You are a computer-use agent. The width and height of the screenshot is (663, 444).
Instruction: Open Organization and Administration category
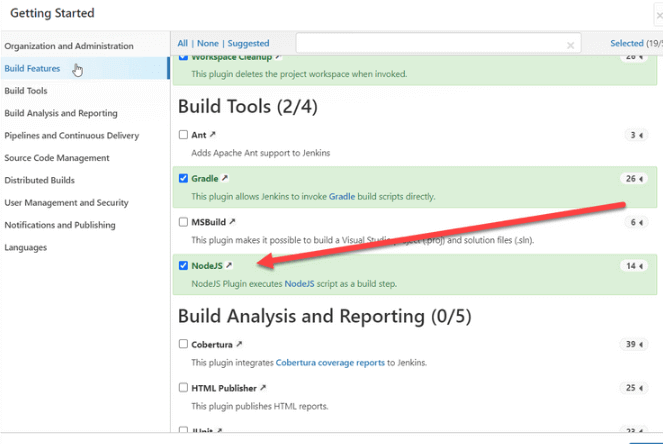(69, 46)
